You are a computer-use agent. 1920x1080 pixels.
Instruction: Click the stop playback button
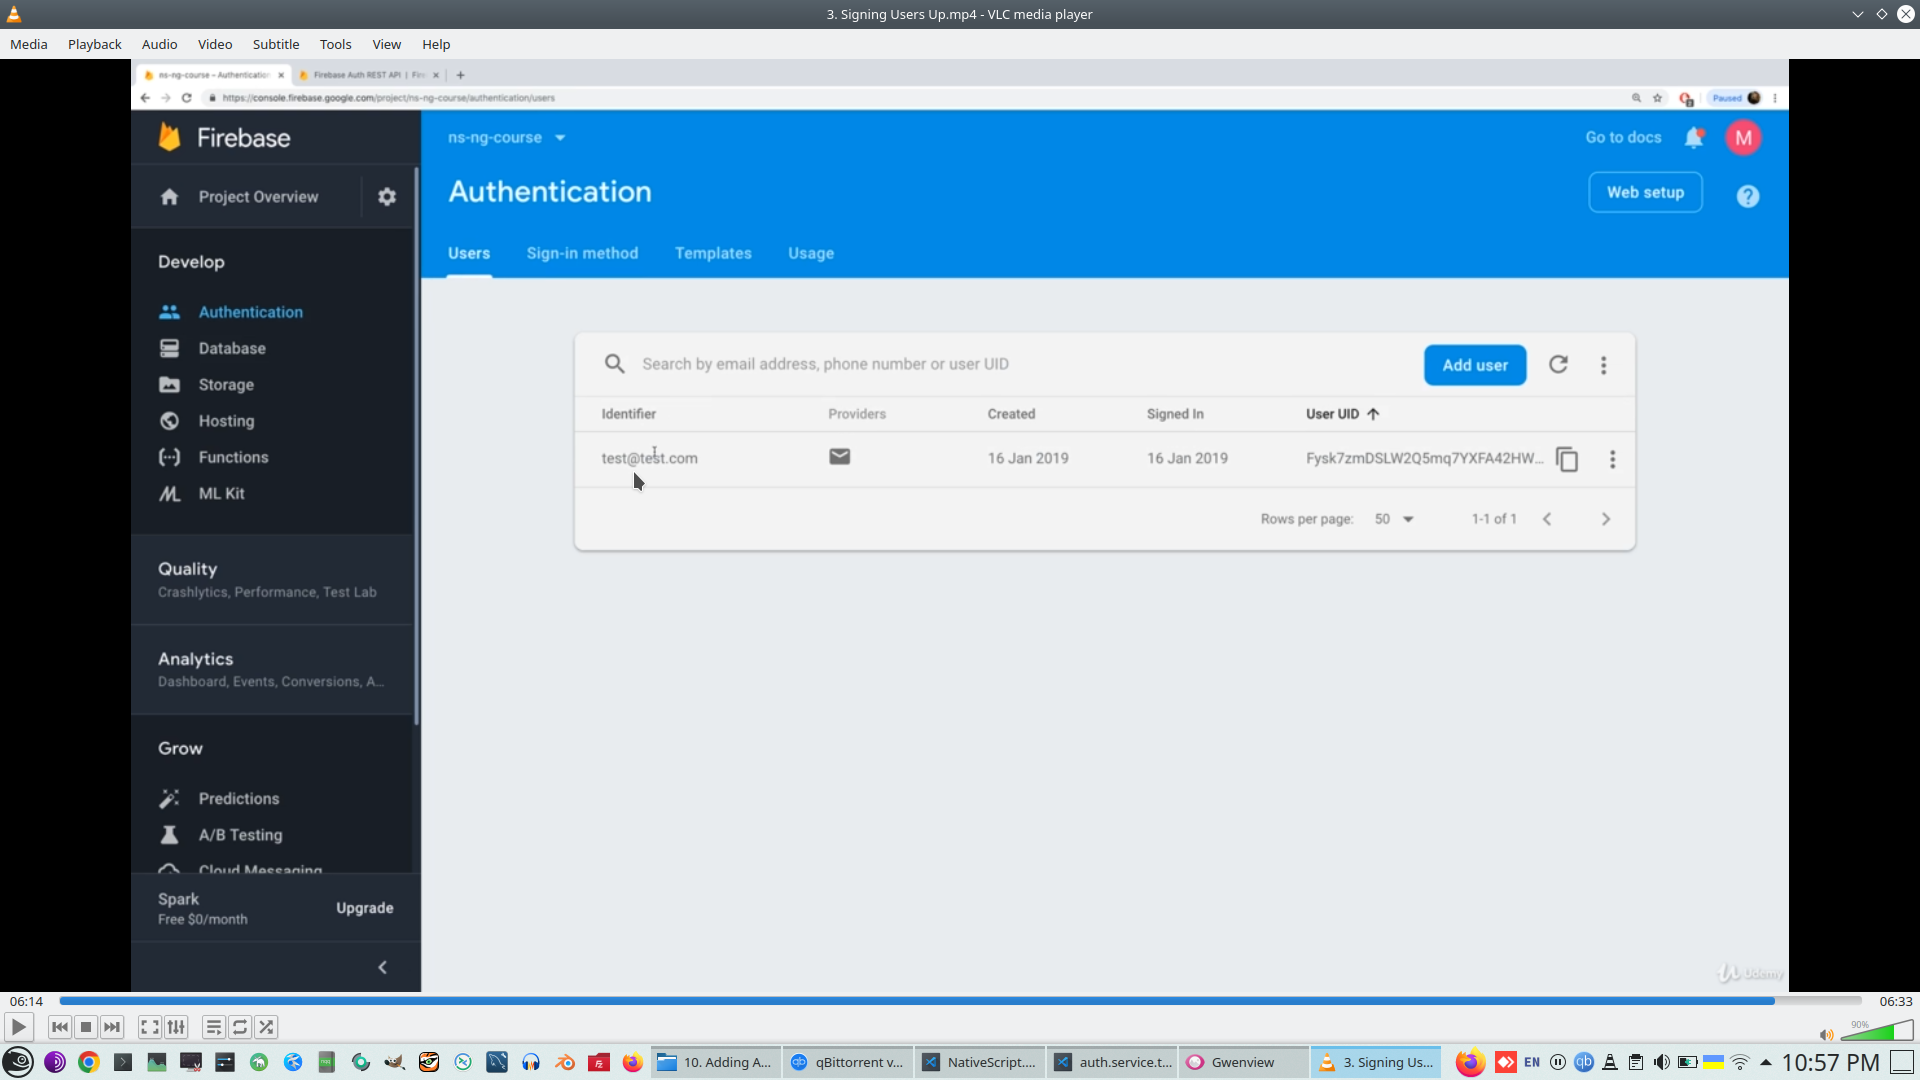click(86, 1027)
